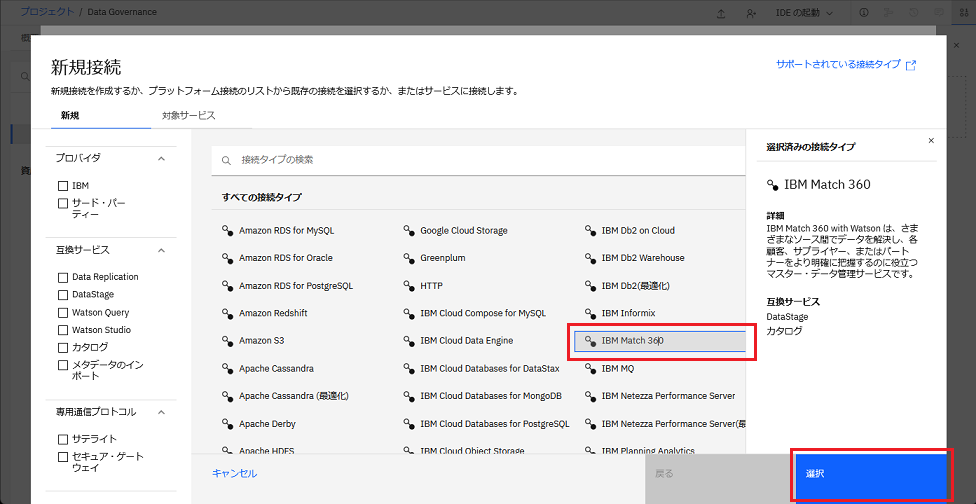This screenshot has width=976, height=504.
Task: Click the IBM Db2 on Cloud icon
Action: pyautogui.click(x=590, y=230)
